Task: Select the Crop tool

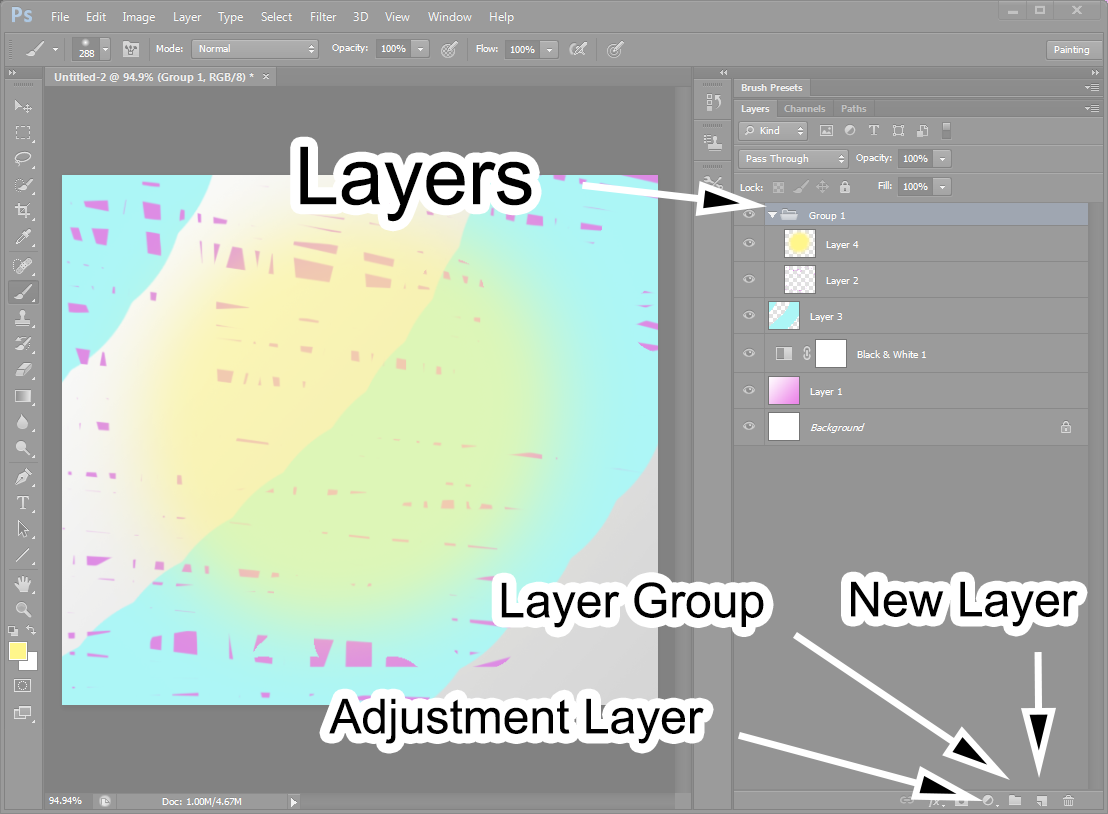Action: coord(23,211)
